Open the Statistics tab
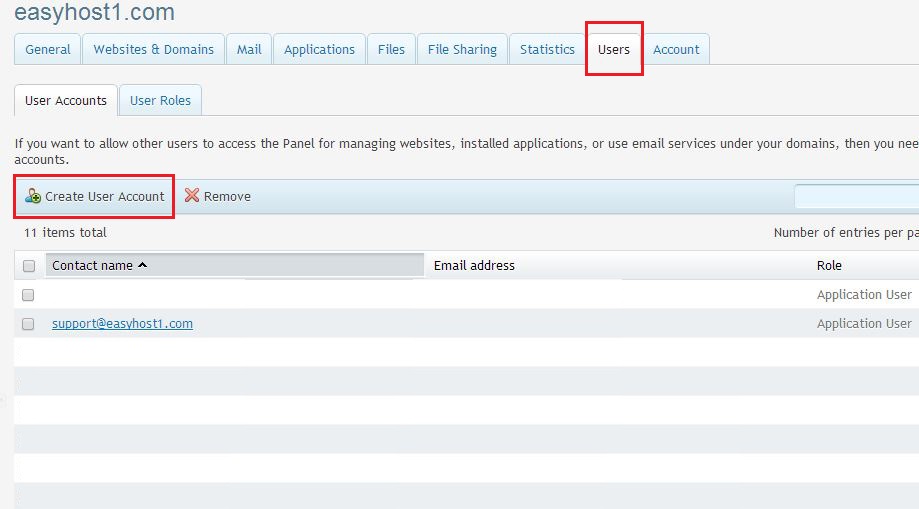The height and width of the screenshot is (509, 919). click(x=547, y=49)
